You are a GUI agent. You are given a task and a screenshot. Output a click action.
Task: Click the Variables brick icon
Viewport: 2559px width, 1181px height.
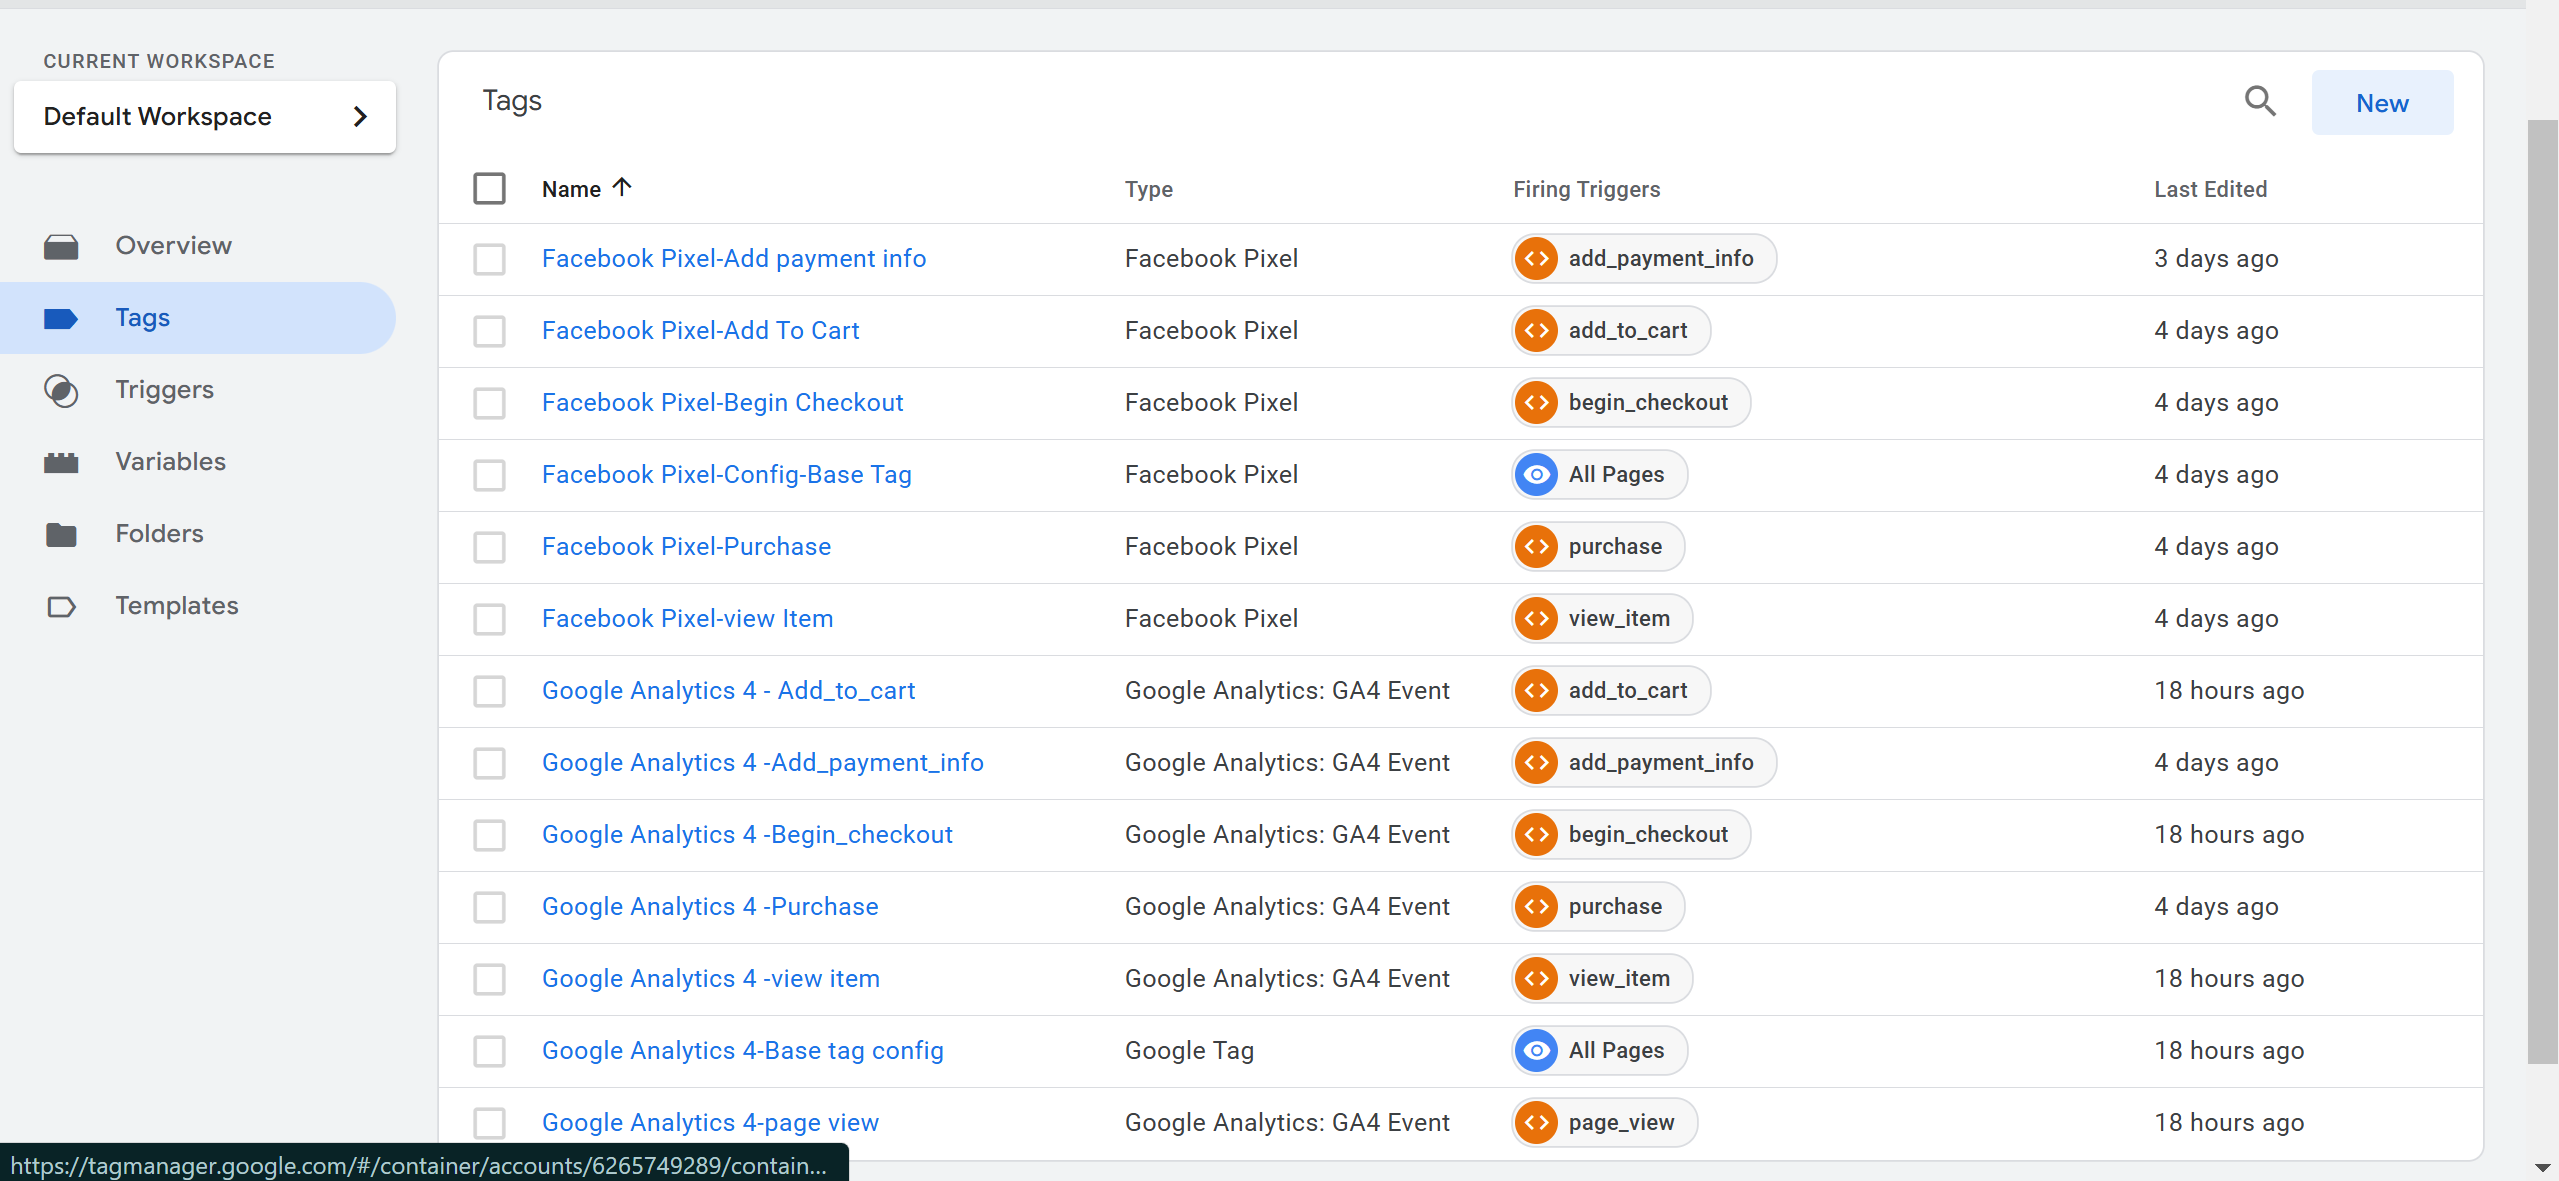(x=61, y=462)
